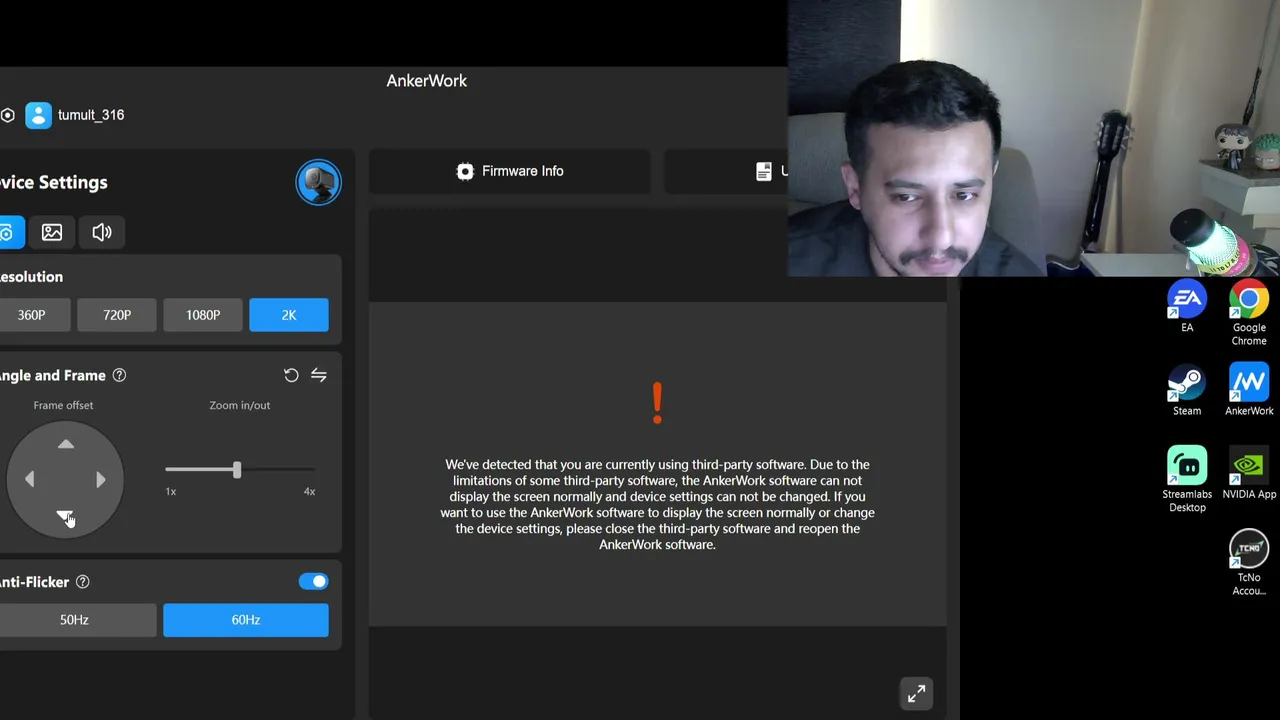Click the TcNo Account Switcher shortcut
The height and width of the screenshot is (720, 1280).
click(x=1249, y=564)
